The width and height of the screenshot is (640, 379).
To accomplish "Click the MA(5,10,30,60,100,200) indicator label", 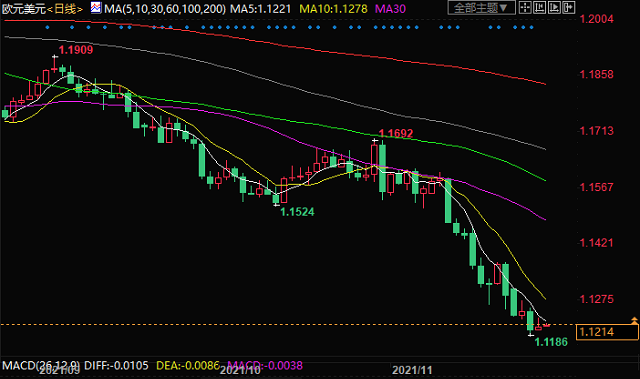I will click(x=164, y=9).
